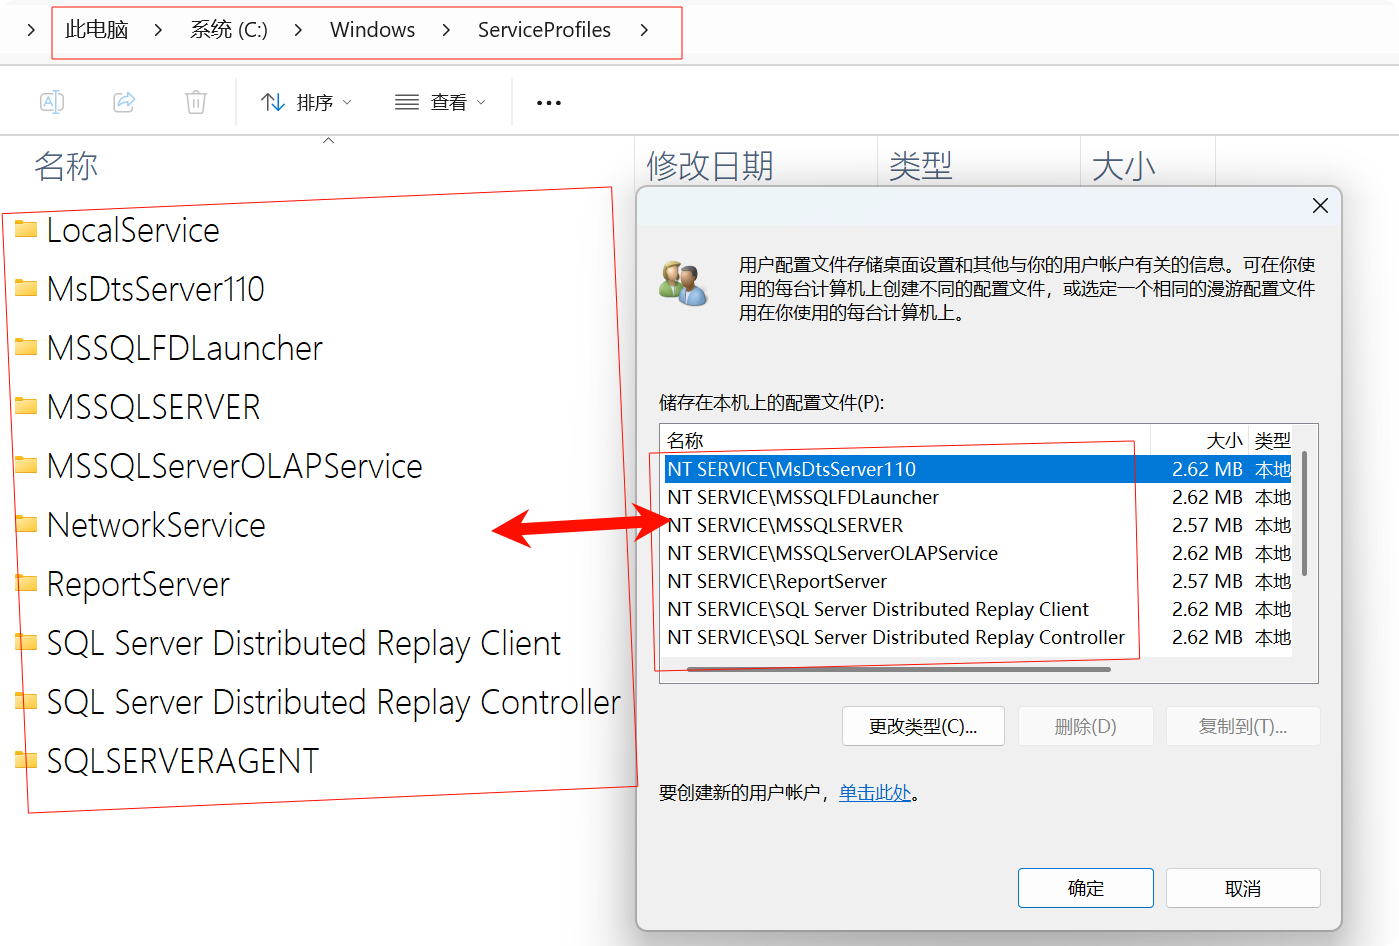Select the MsDtsServer110 folder icon
Screen dimensions: 1399x946
[26, 288]
